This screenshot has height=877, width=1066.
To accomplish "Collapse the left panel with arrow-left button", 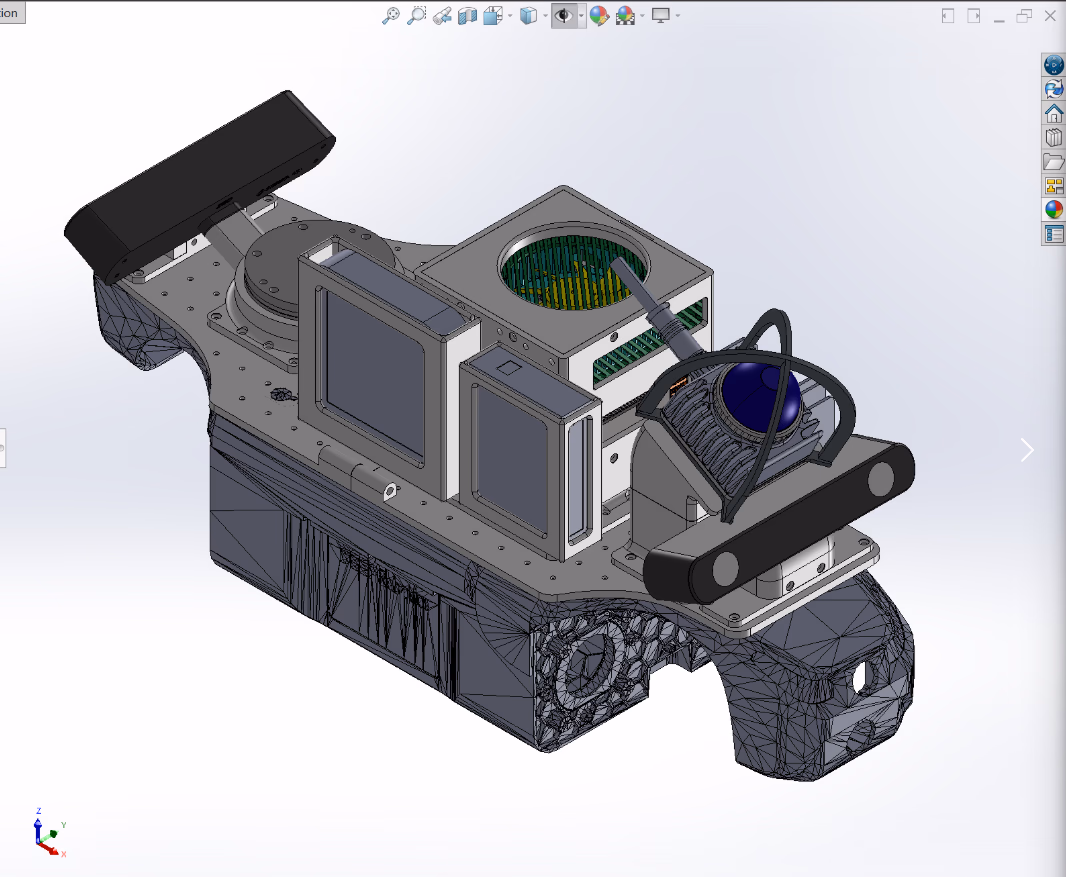I will 948,16.
